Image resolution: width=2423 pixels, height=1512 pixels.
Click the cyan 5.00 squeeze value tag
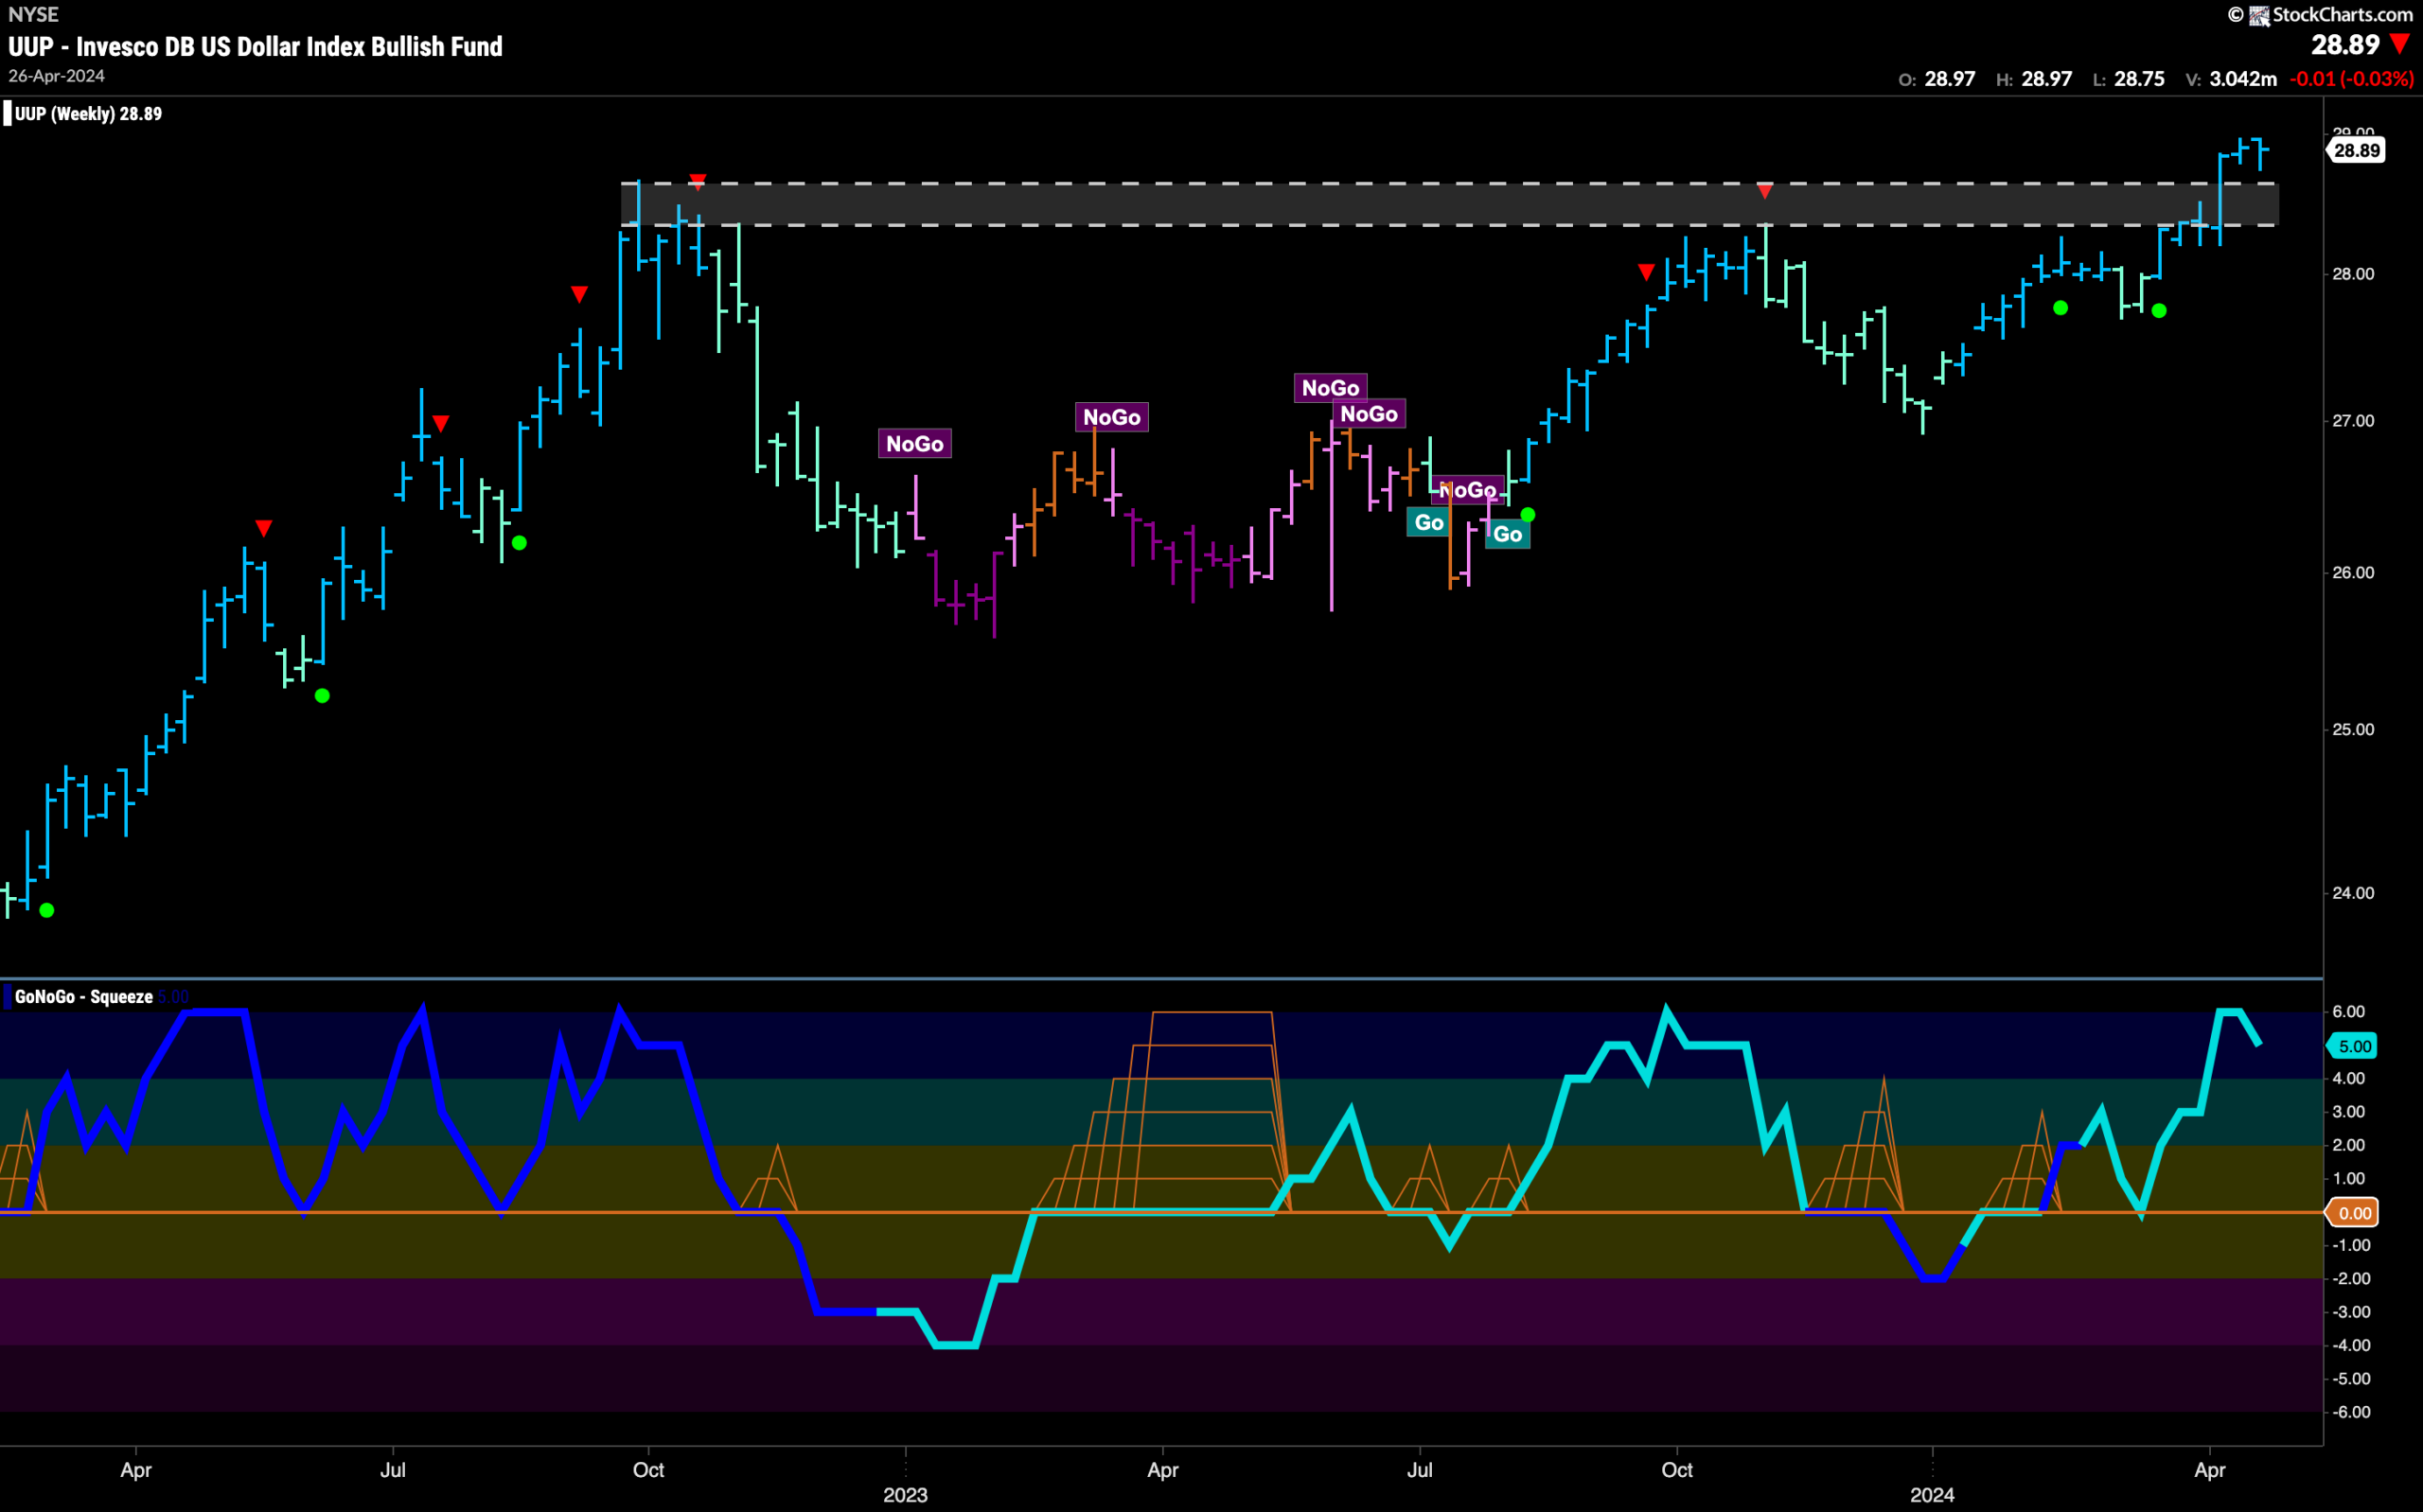point(2353,1046)
